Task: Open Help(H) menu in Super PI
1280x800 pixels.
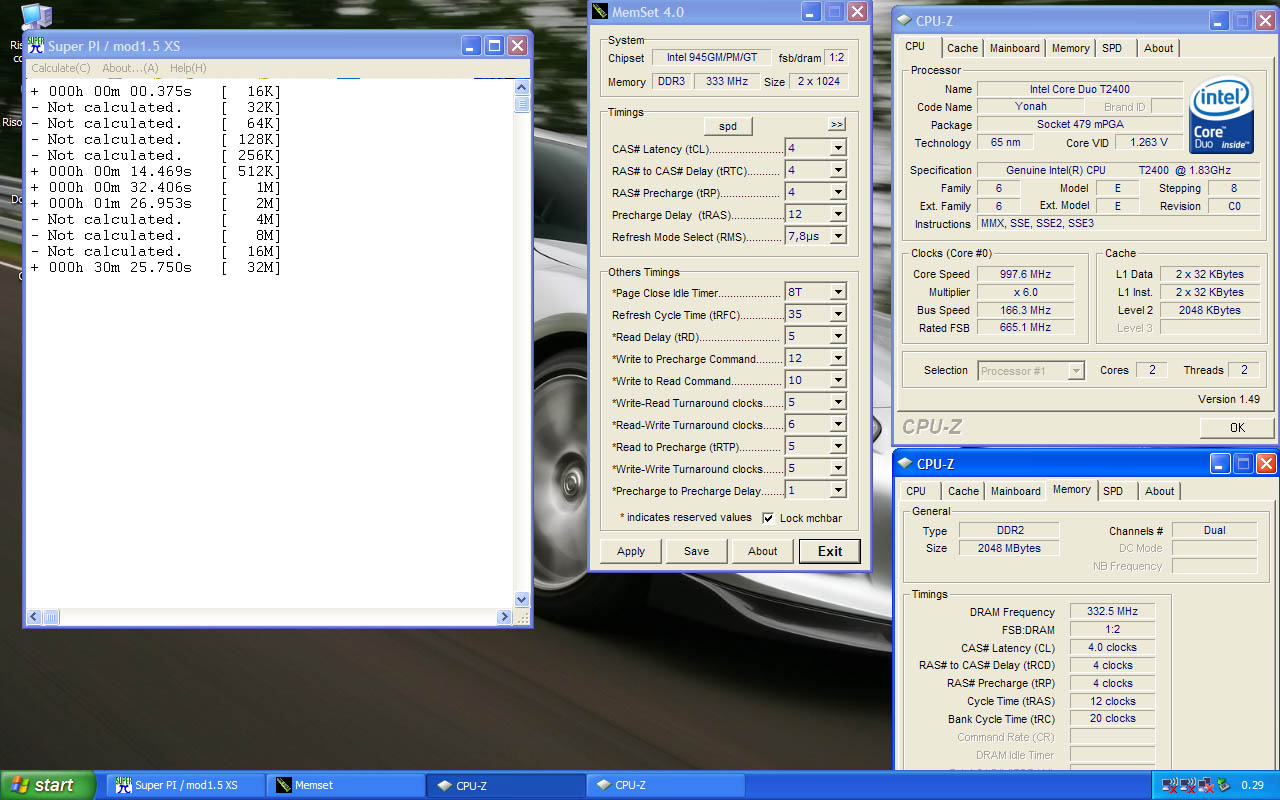Action: [188, 68]
